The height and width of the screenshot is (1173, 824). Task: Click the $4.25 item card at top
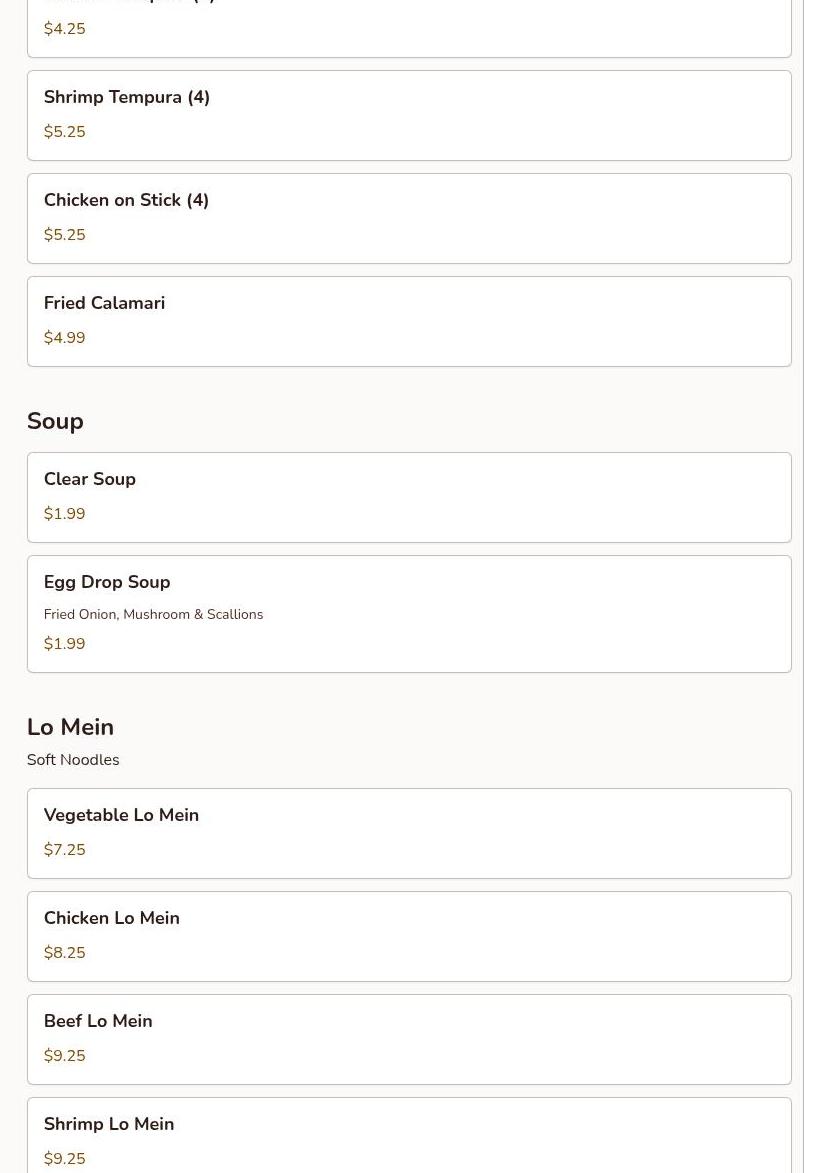409,28
